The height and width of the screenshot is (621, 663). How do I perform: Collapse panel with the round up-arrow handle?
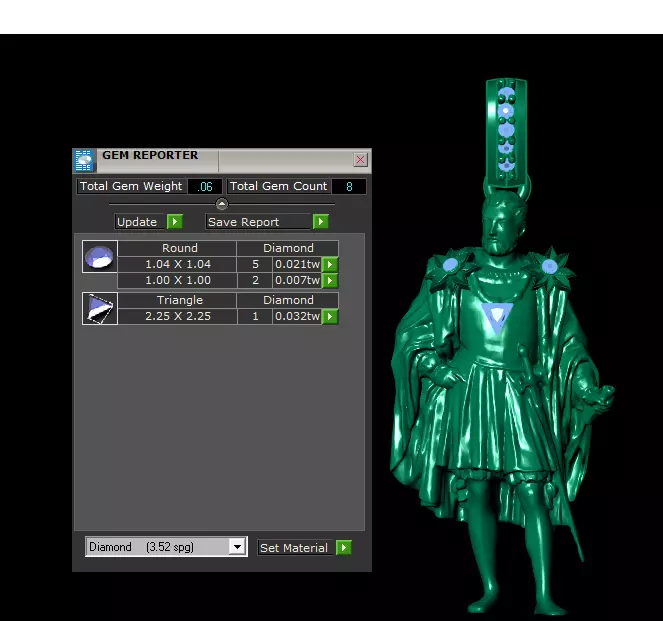222,204
